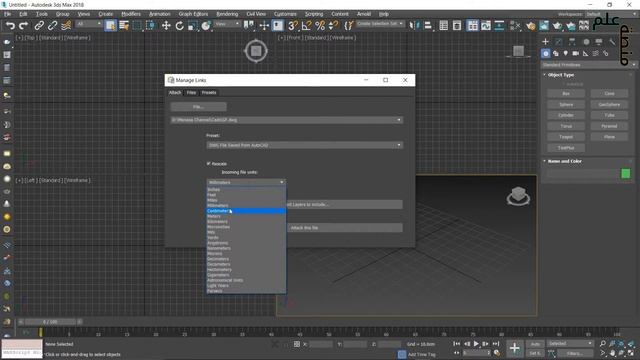Open the Standard Primitives category dropdown
This screenshot has height=360, width=640.
(x=589, y=65)
